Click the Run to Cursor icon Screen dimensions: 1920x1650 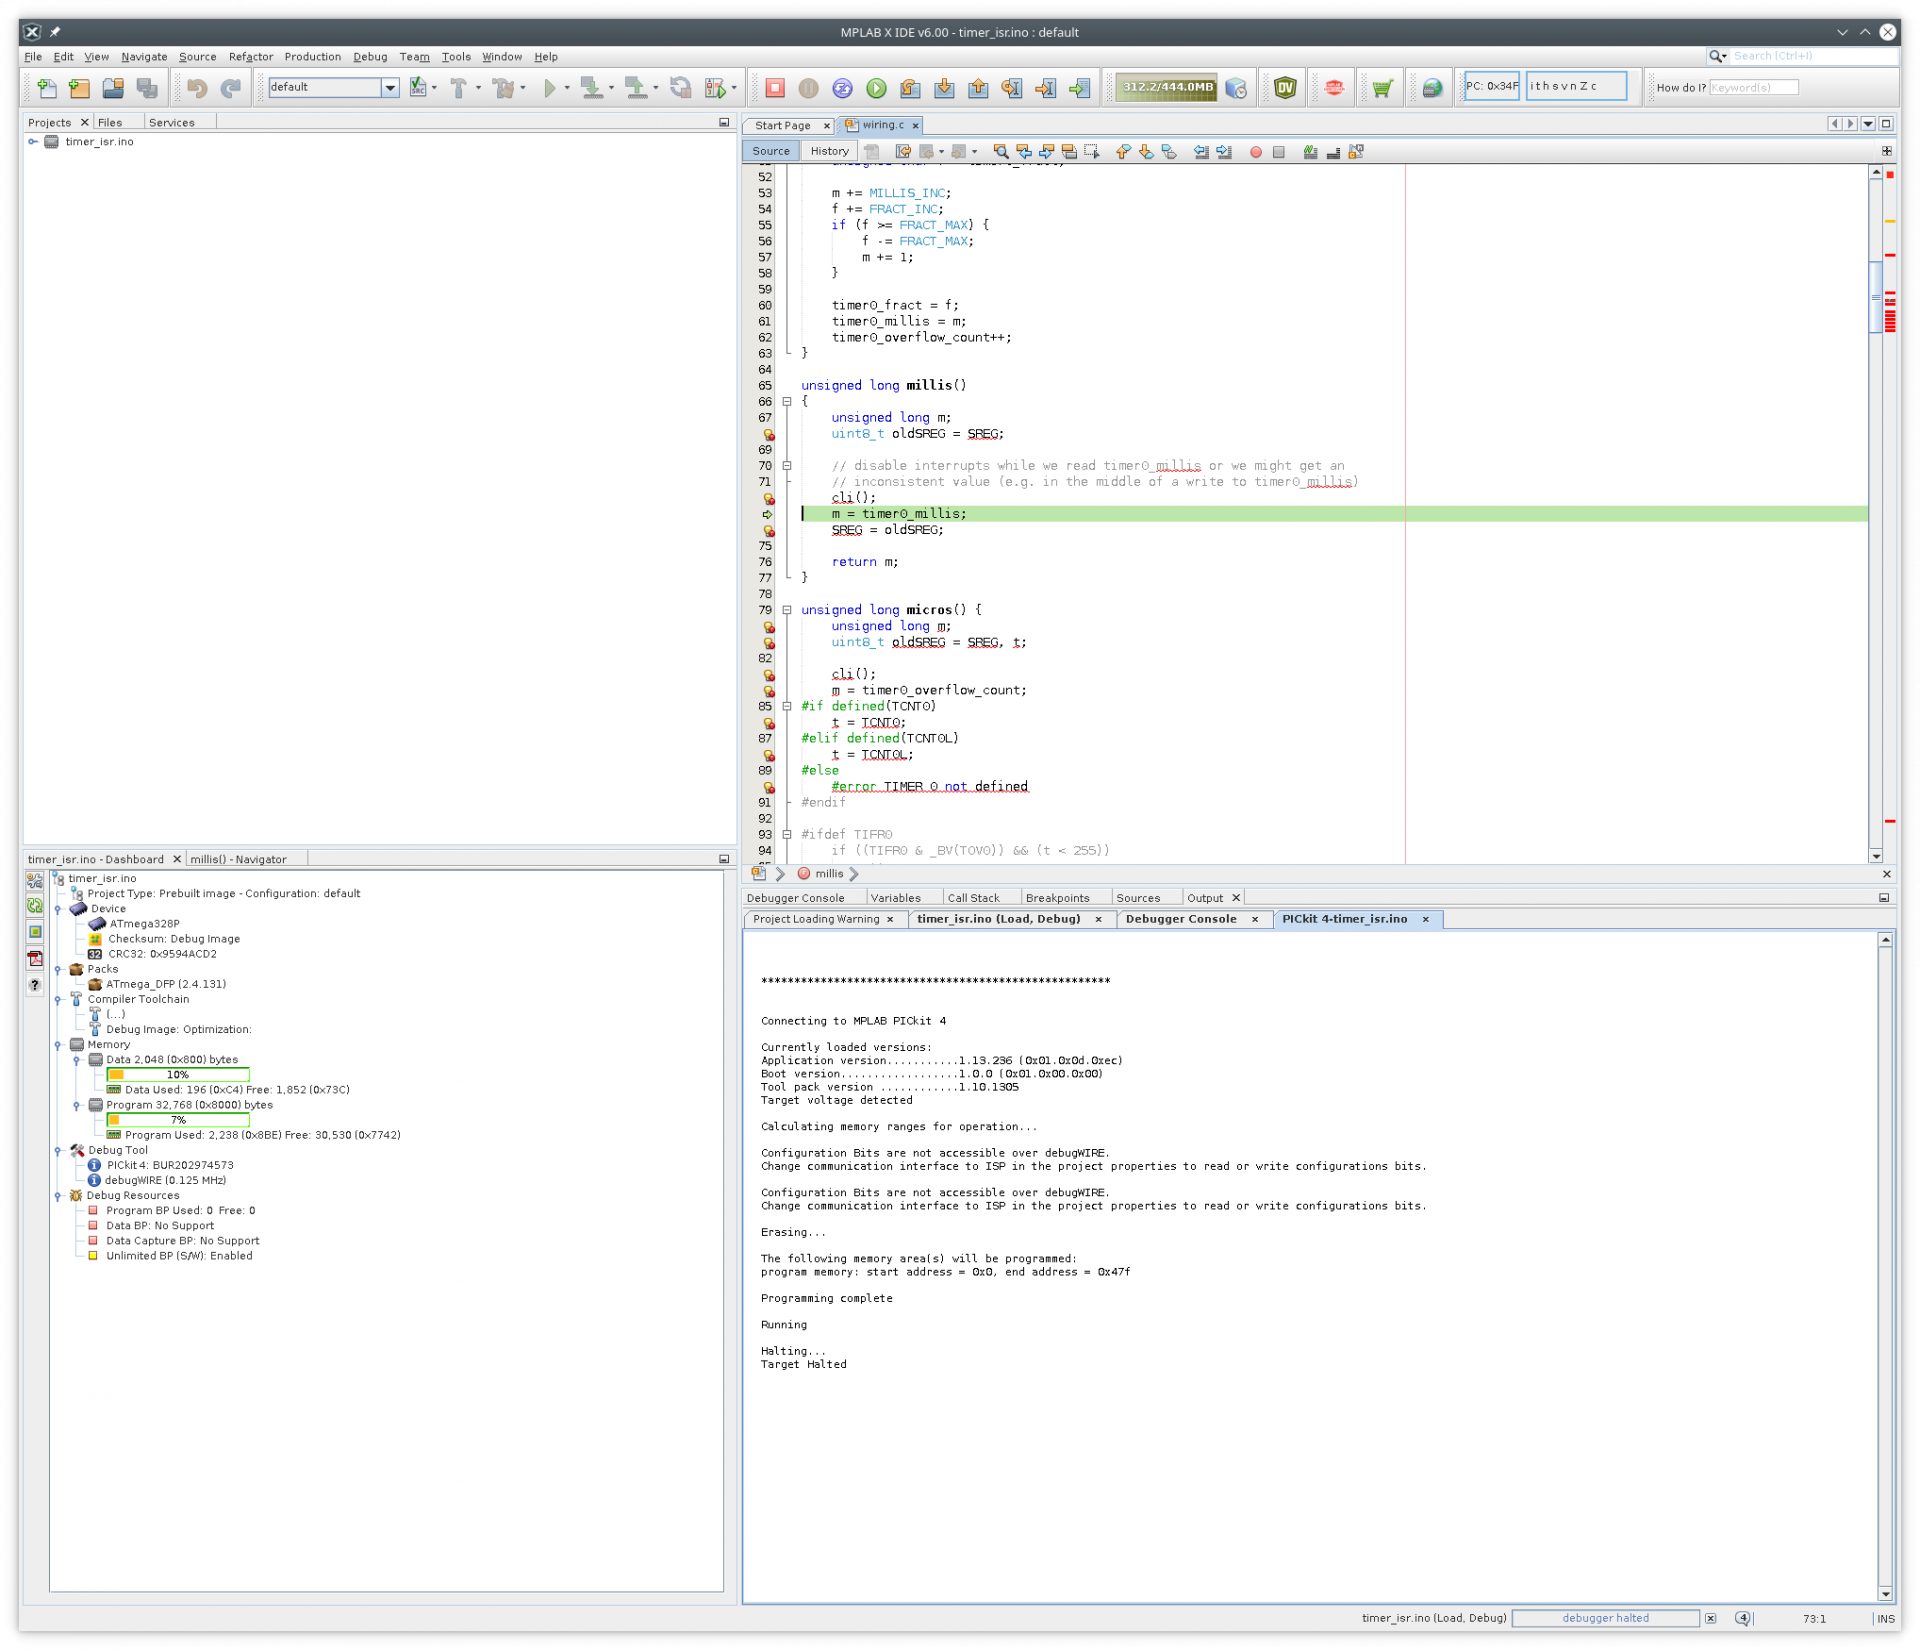[x=1012, y=88]
